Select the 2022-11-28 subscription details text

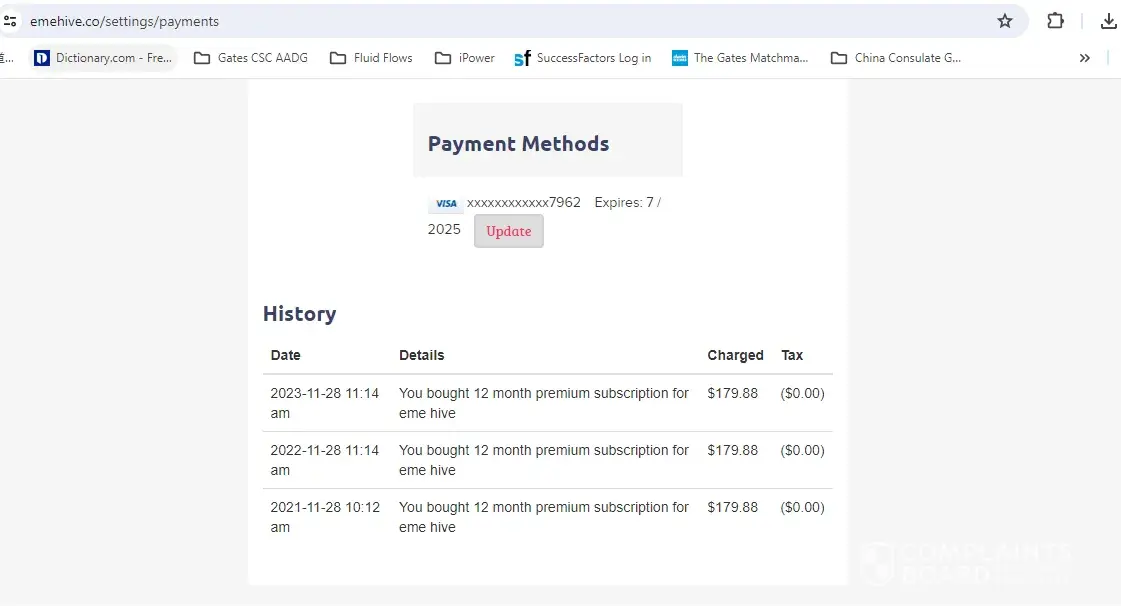click(x=543, y=460)
